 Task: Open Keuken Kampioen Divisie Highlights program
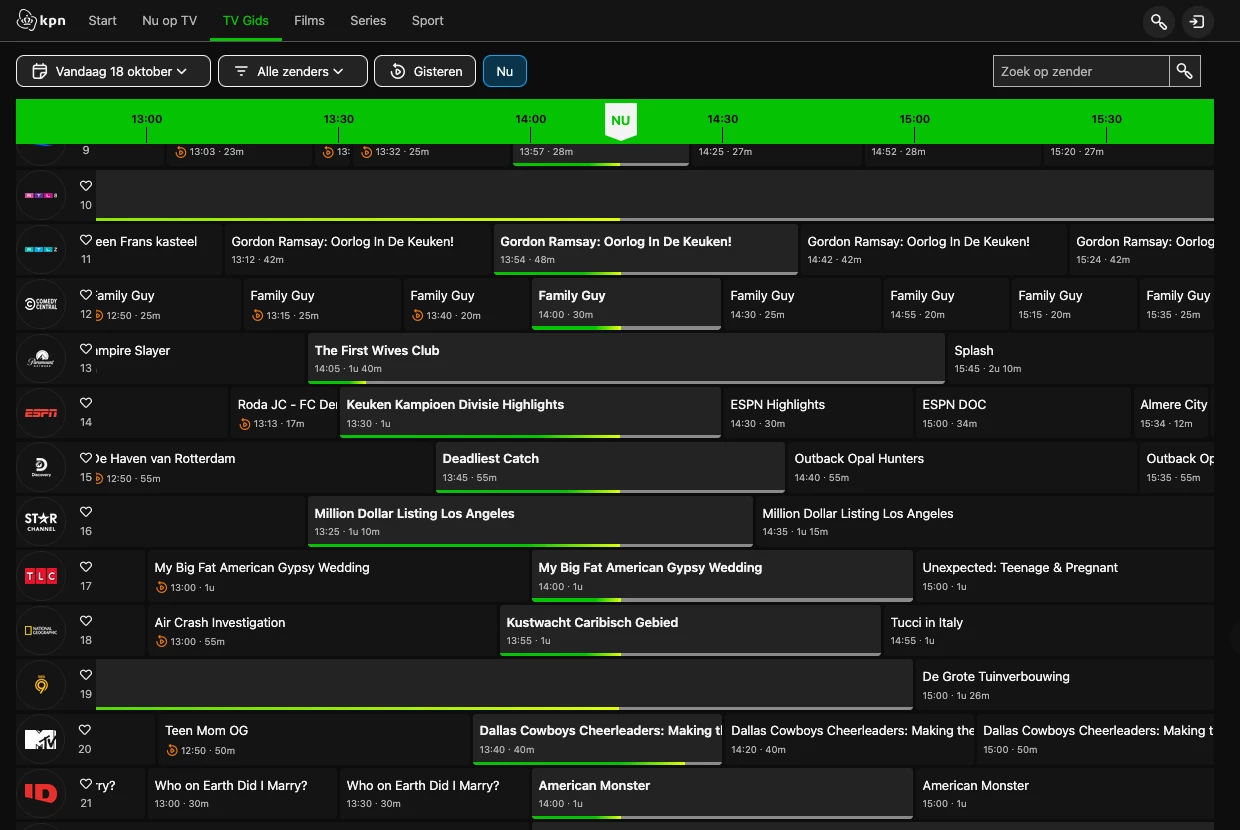click(530, 413)
